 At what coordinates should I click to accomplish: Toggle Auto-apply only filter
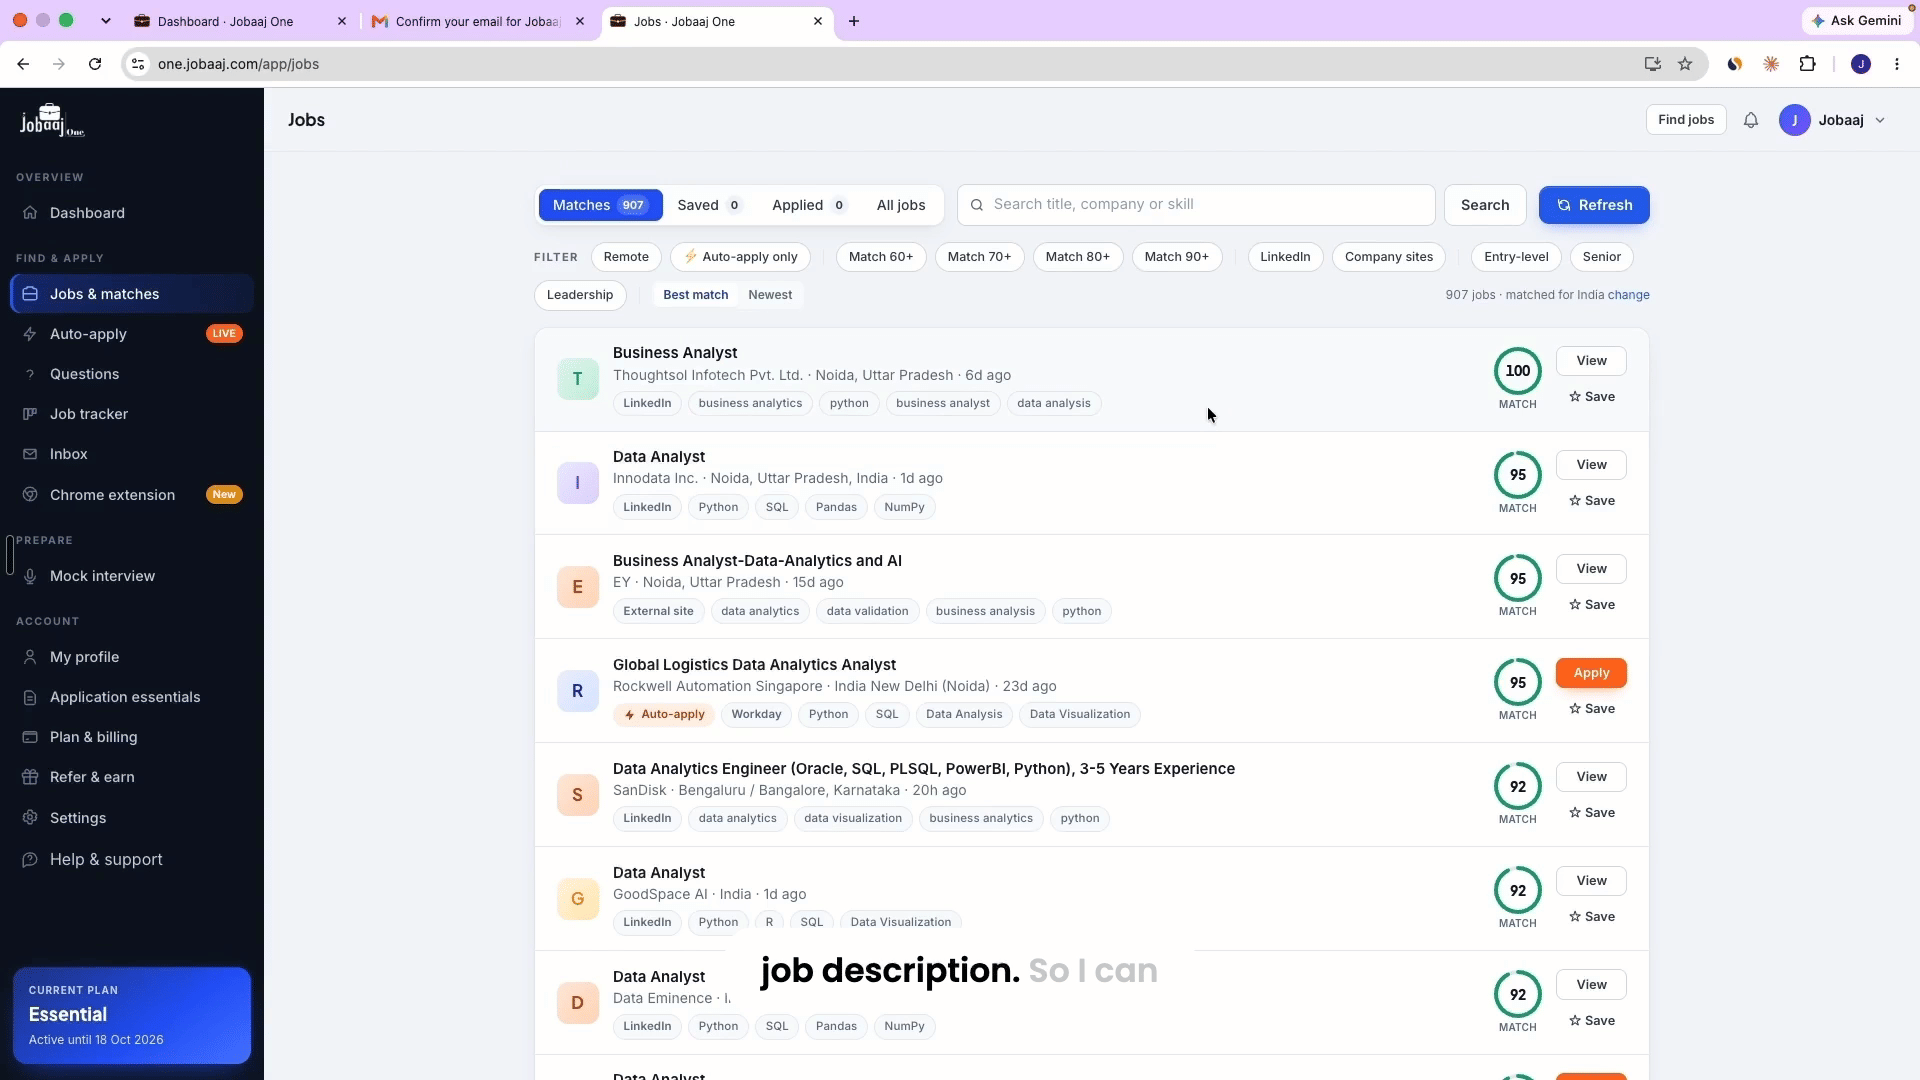click(x=740, y=257)
